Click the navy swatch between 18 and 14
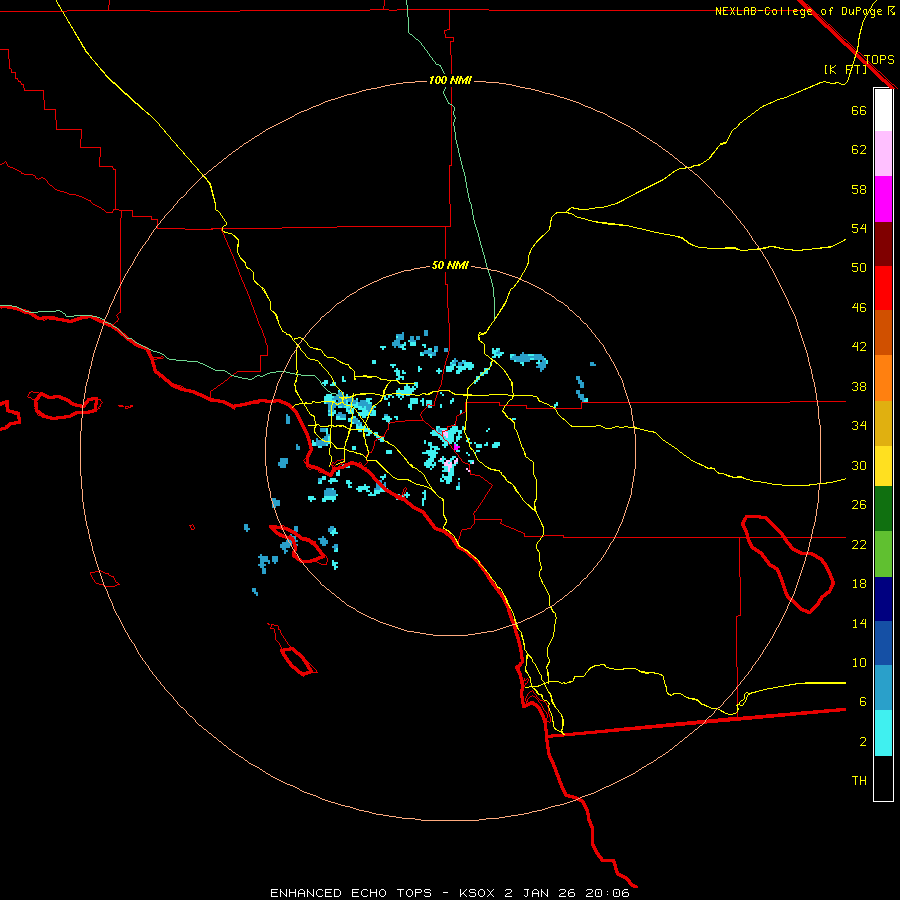The image size is (900, 900). pyautogui.click(x=883, y=599)
